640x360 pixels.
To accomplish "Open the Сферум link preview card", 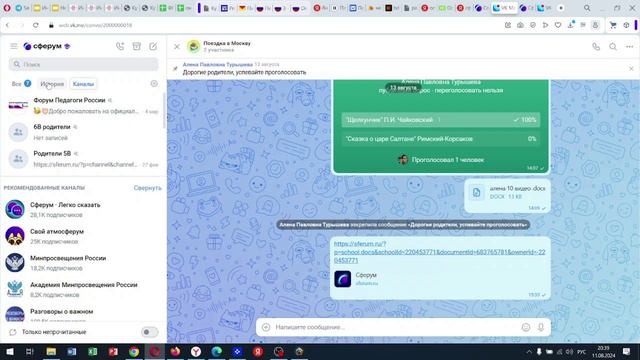I will 440,279.
